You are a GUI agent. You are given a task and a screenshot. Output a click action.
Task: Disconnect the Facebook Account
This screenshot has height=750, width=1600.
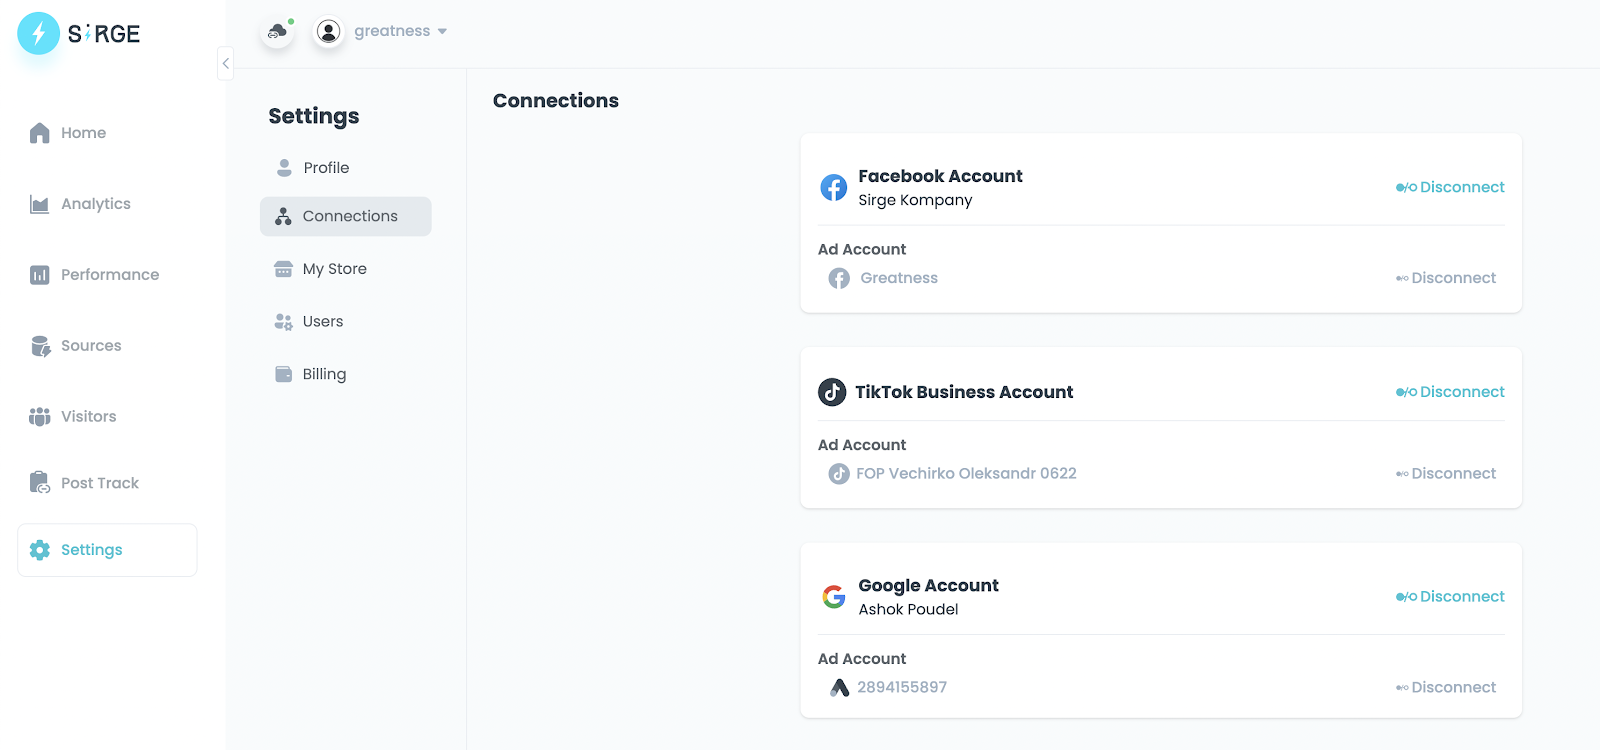[x=1450, y=187]
